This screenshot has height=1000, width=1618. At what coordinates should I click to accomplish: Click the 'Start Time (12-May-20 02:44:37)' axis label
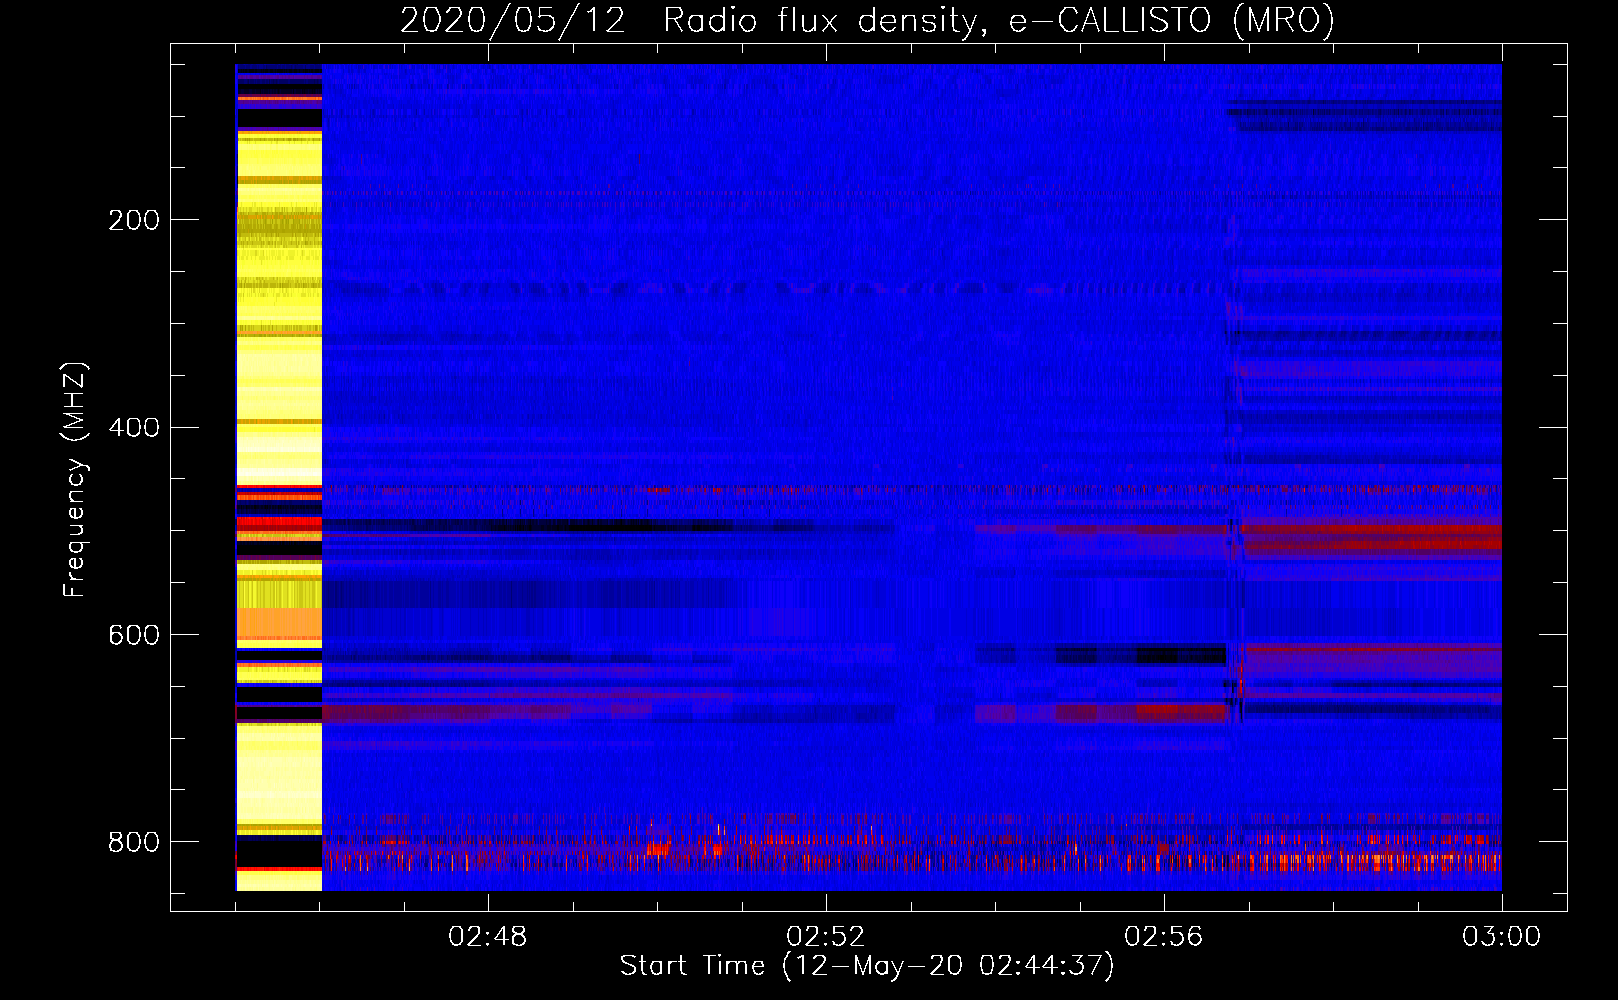(867, 965)
